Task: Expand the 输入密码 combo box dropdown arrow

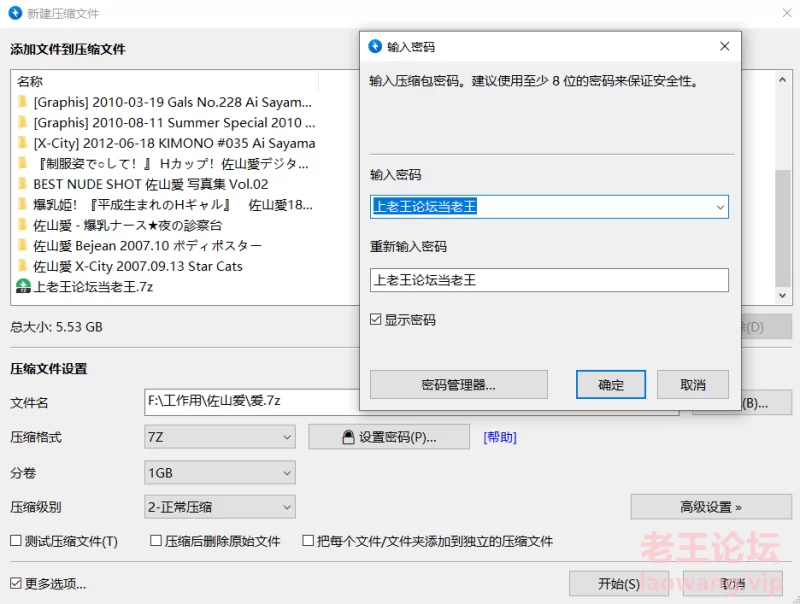Action: 719,207
